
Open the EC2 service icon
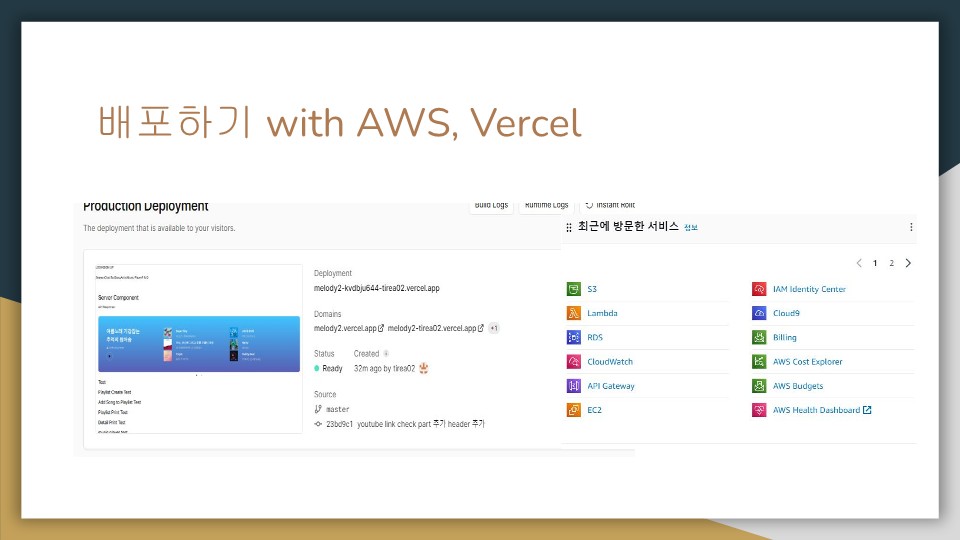(x=574, y=410)
